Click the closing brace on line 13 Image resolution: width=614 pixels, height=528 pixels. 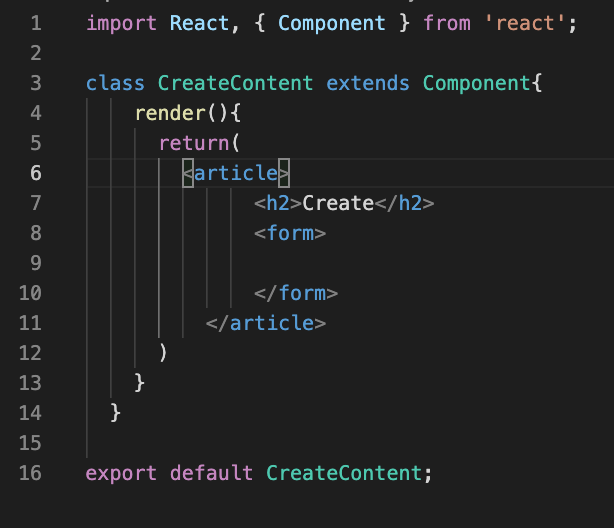pyautogui.click(x=140, y=383)
